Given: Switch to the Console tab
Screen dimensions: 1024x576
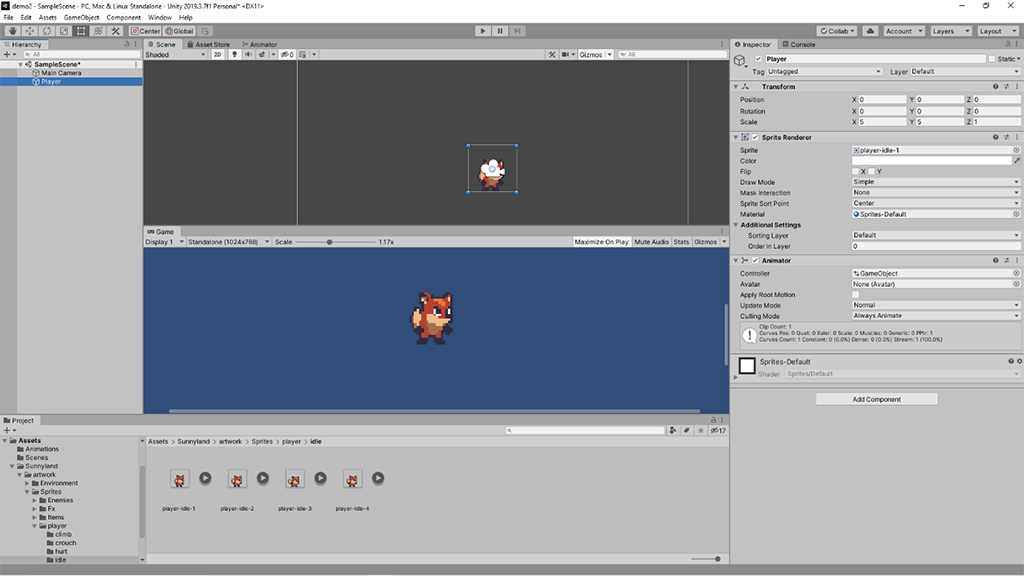Looking at the screenshot, I should (800, 44).
